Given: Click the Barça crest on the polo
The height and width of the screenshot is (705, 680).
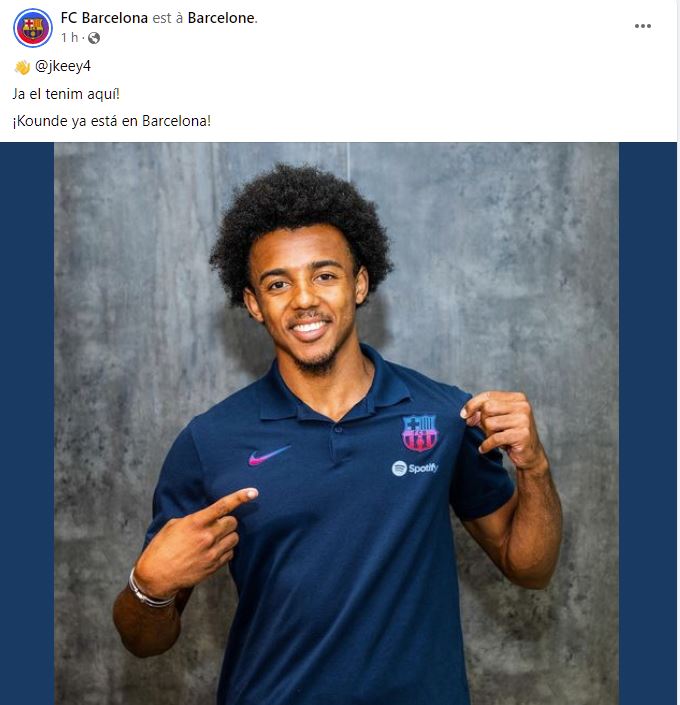Looking at the screenshot, I should pyautogui.click(x=419, y=433).
